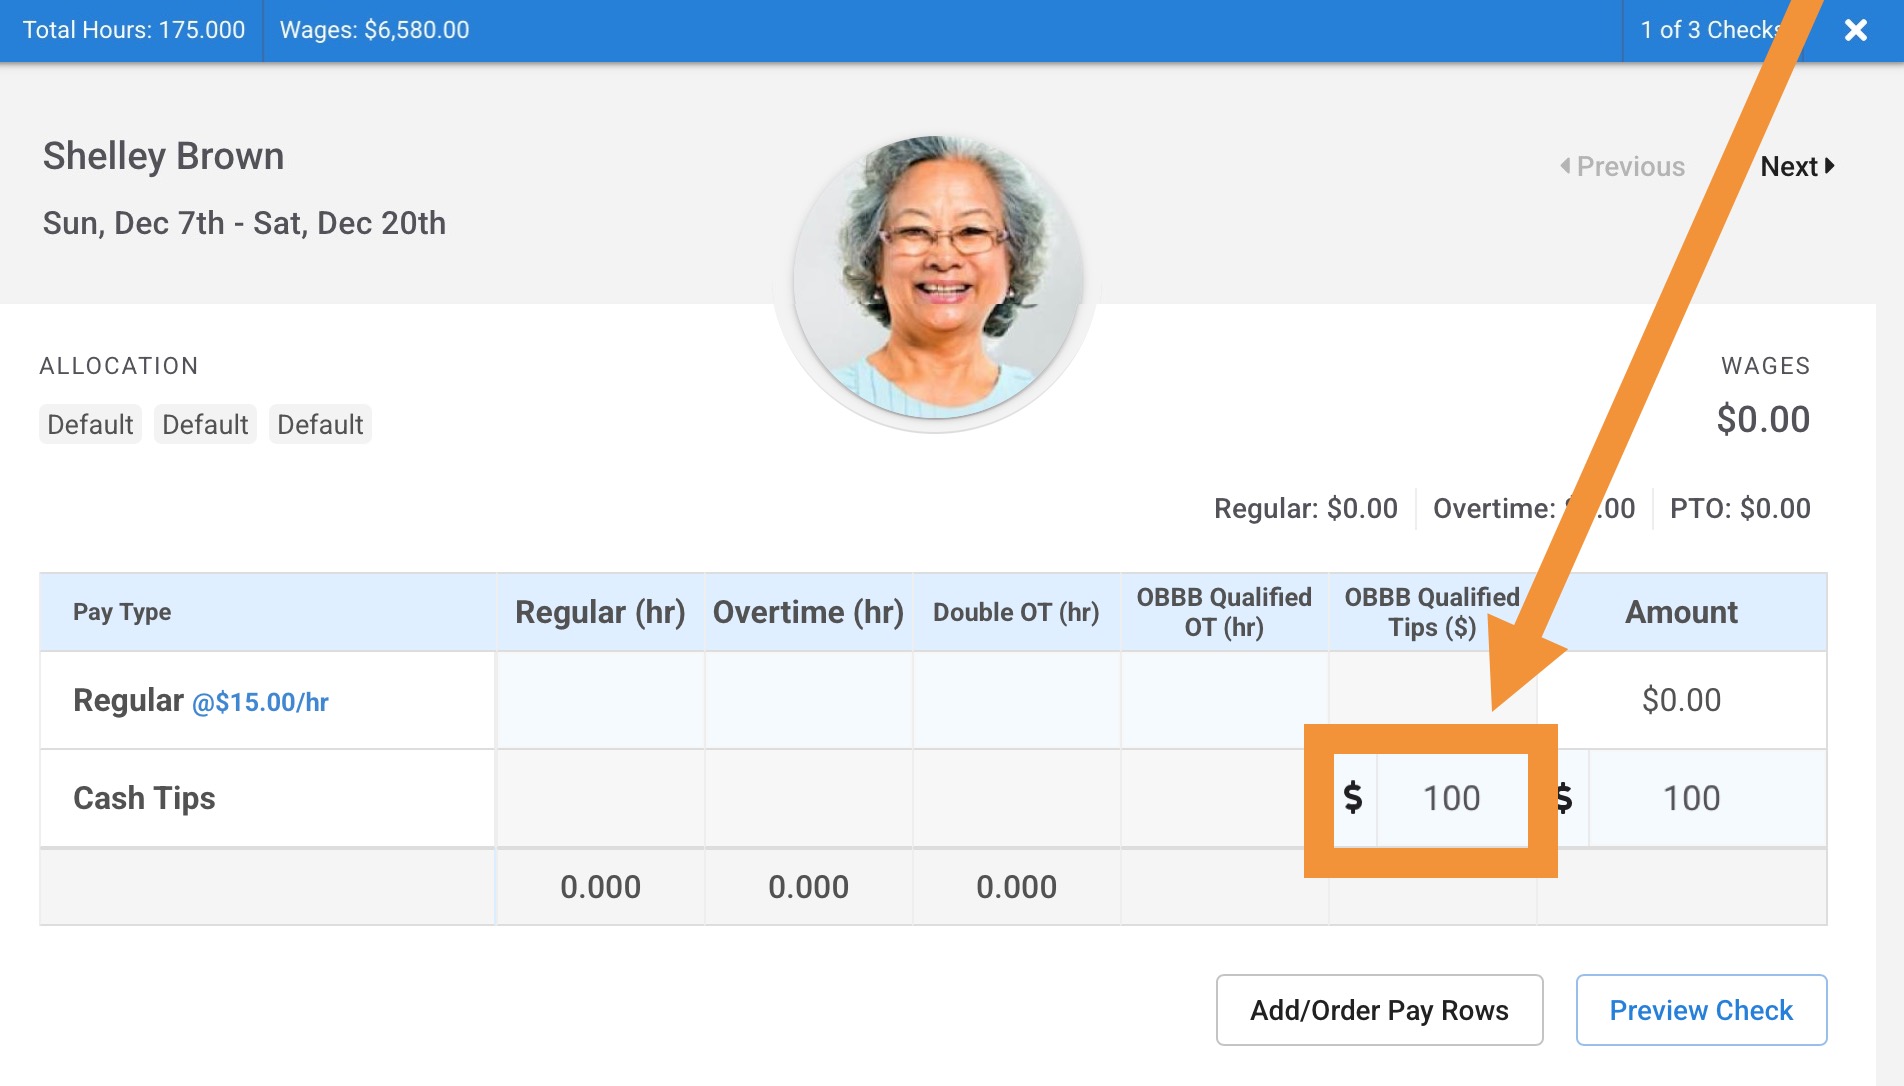Select the second Default allocation tag
1904x1086 pixels.
(205, 425)
